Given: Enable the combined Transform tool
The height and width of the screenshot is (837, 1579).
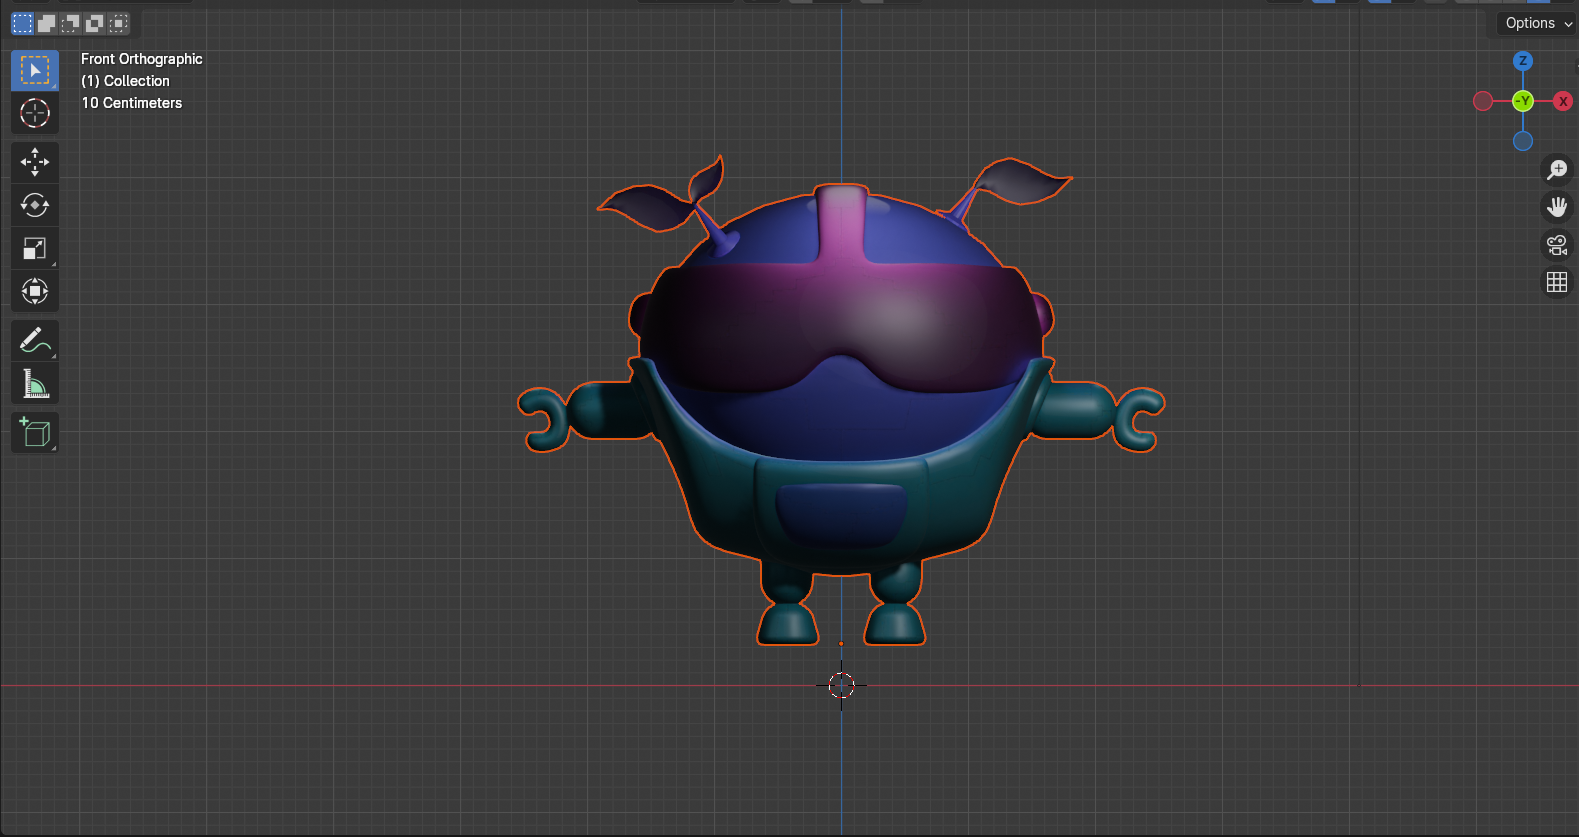Looking at the screenshot, I should [x=35, y=291].
